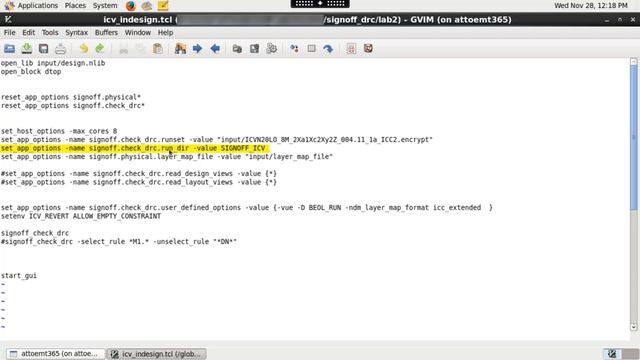Image resolution: width=640 pixels, height=360 pixels.
Task: Click the GVIM window menu icon
Action: click(8, 20)
